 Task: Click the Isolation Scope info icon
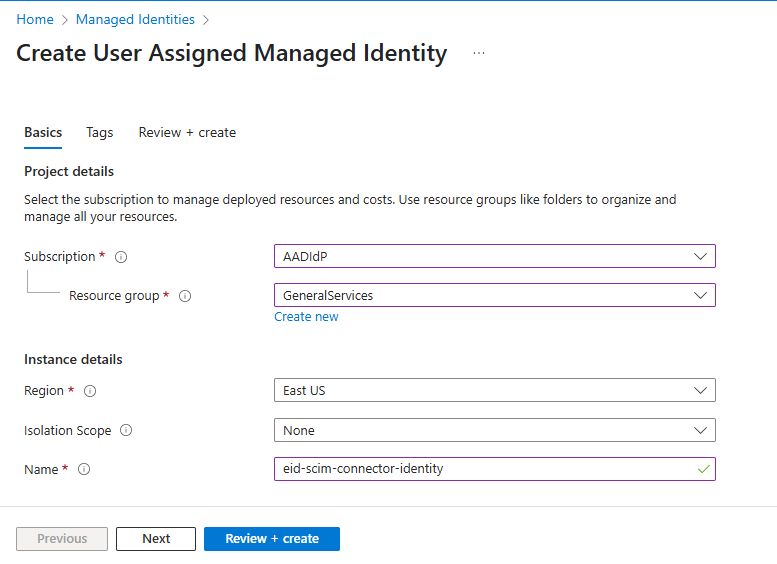click(x=126, y=431)
